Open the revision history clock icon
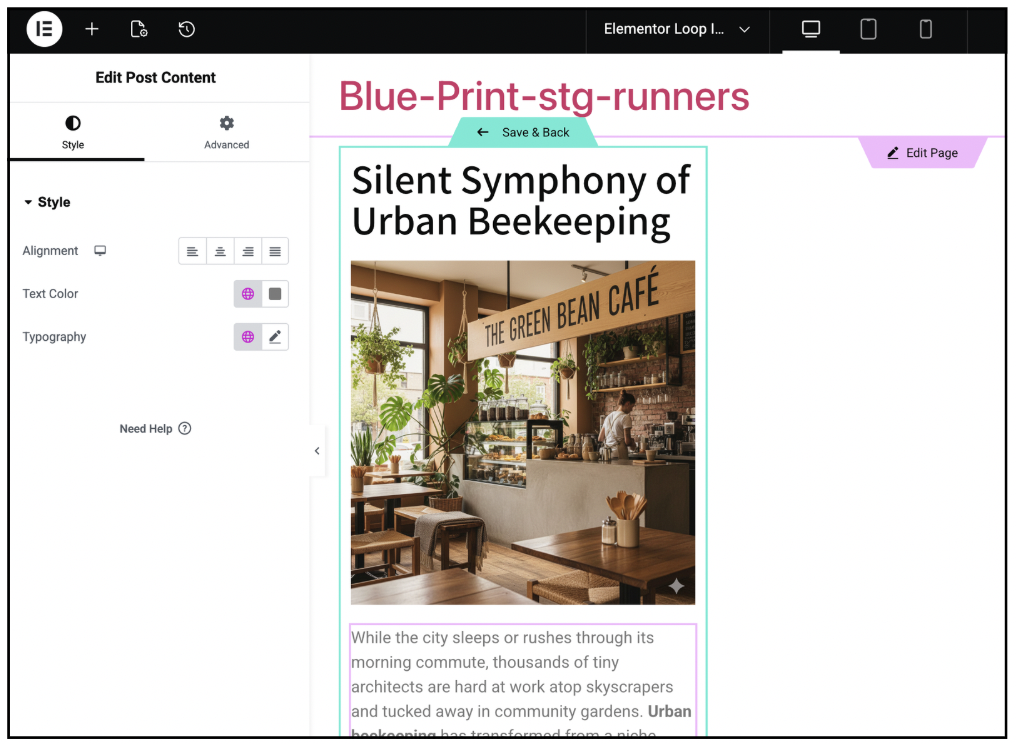This screenshot has height=744, width=1016. point(187,29)
